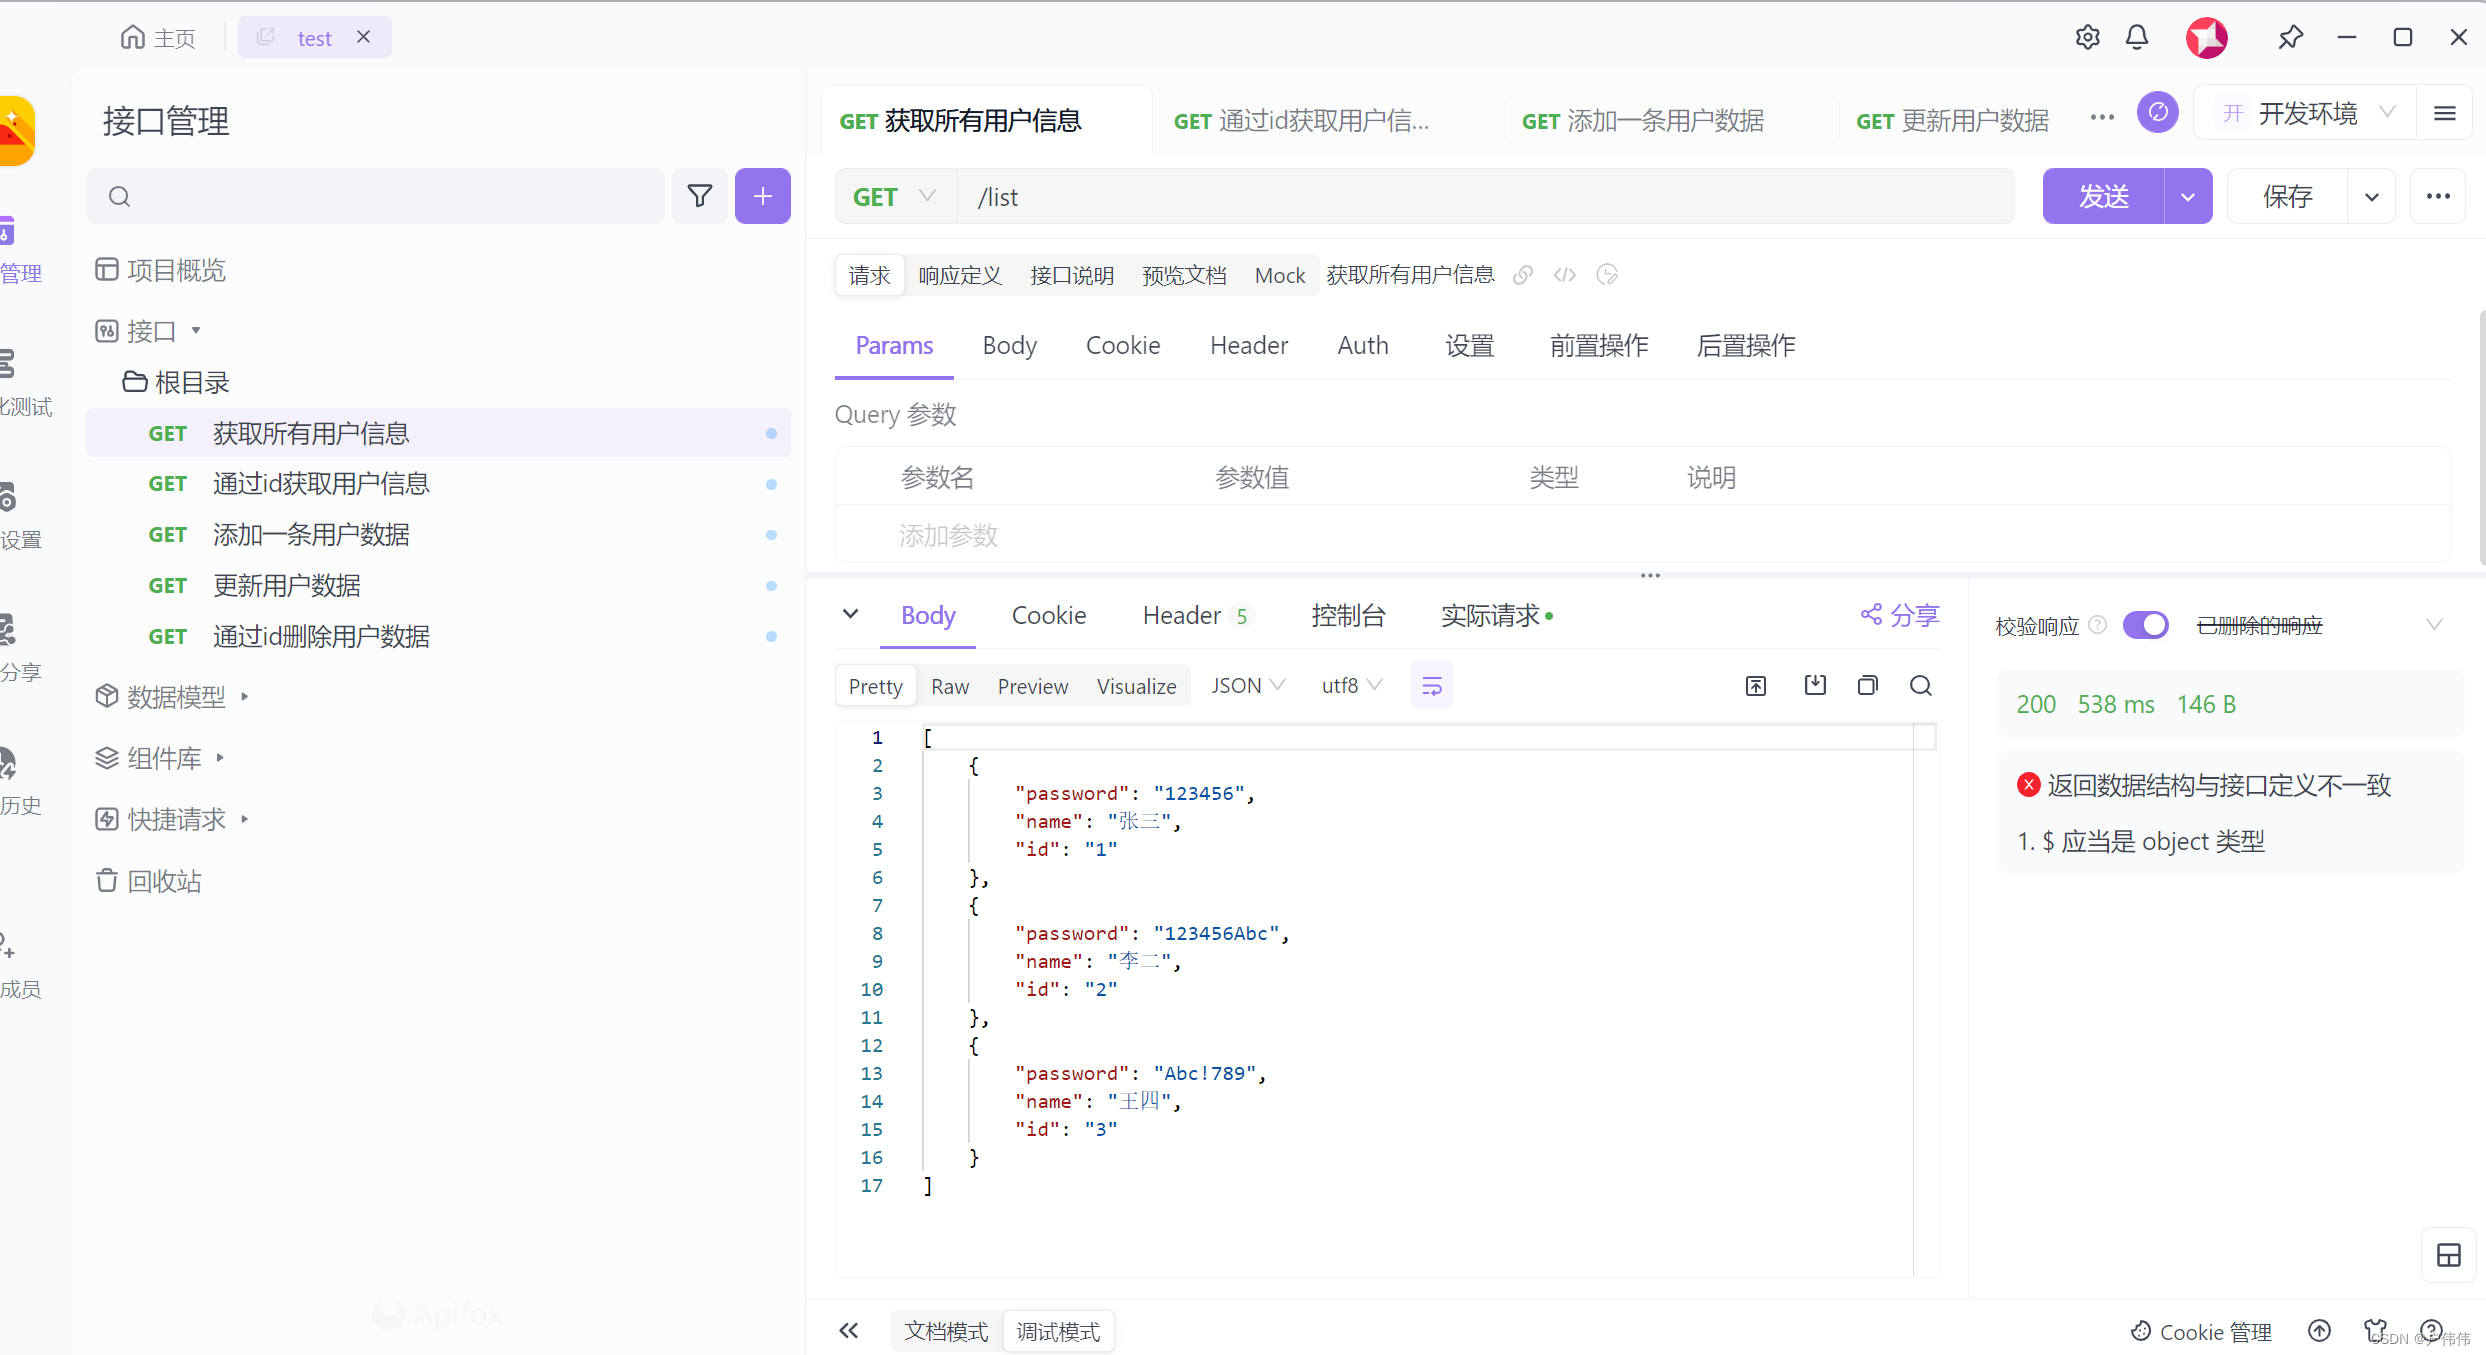The width and height of the screenshot is (2486, 1355).
Task: Click the help question mark next to 校验响应
Action: tap(2098, 626)
